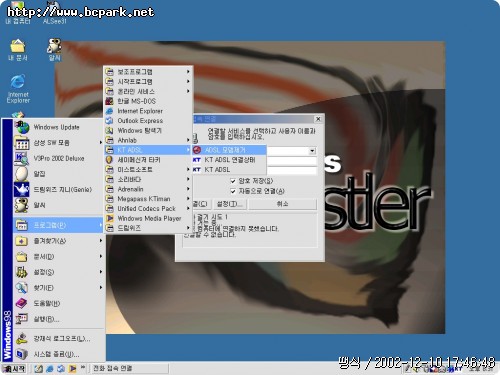Expand the quick launch overflow chevron

click(83, 367)
